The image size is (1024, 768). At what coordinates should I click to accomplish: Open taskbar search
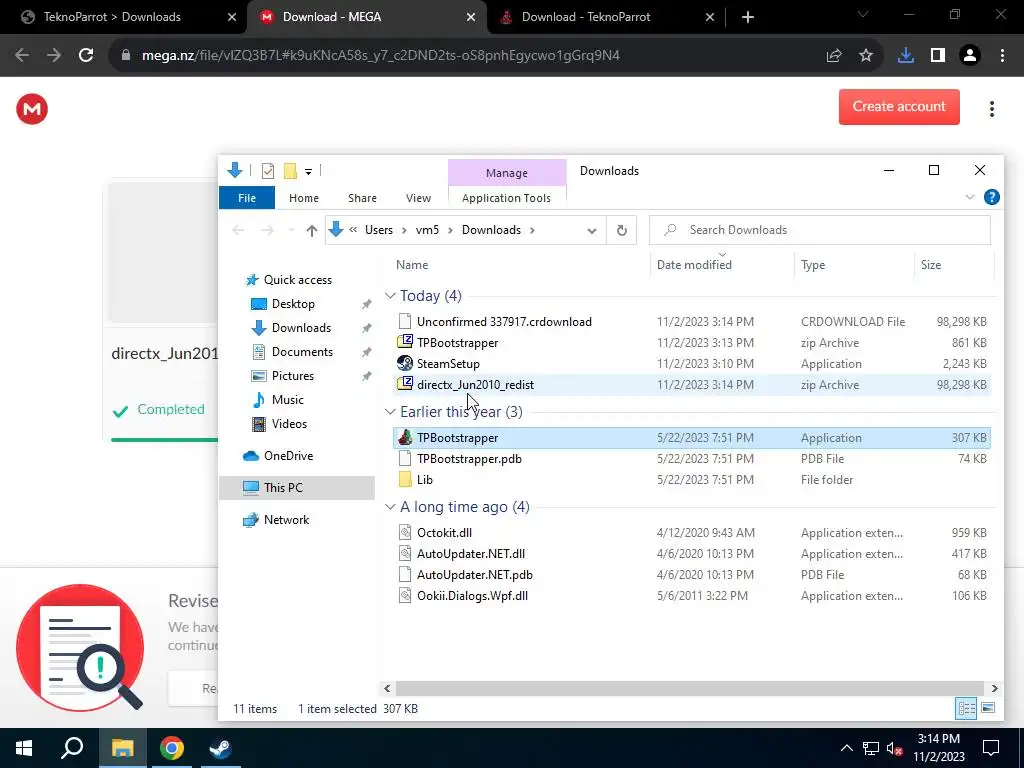click(72, 748)
